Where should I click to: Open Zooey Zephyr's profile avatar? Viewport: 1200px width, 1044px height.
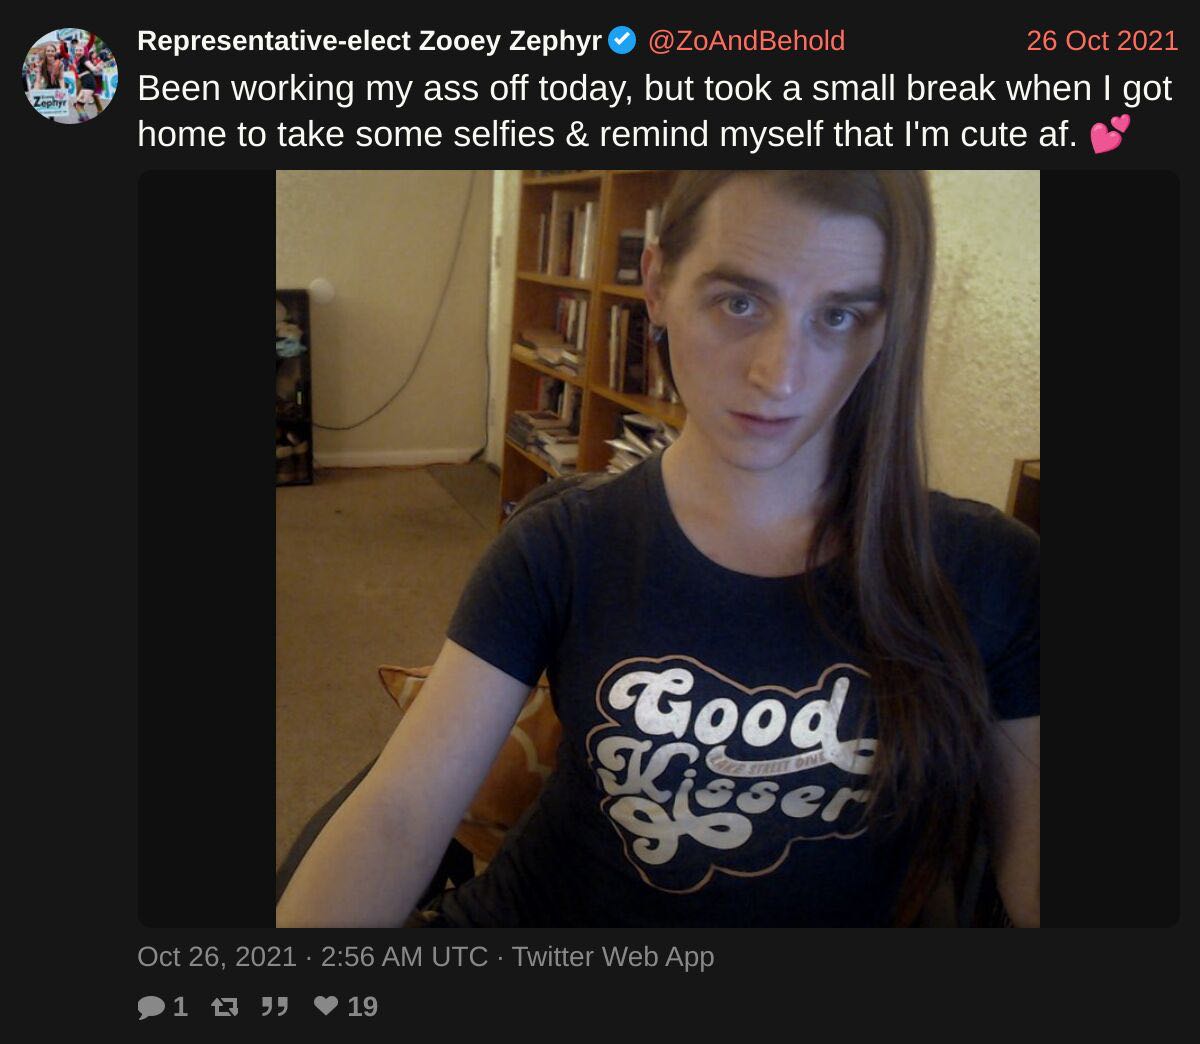point(70,76)
